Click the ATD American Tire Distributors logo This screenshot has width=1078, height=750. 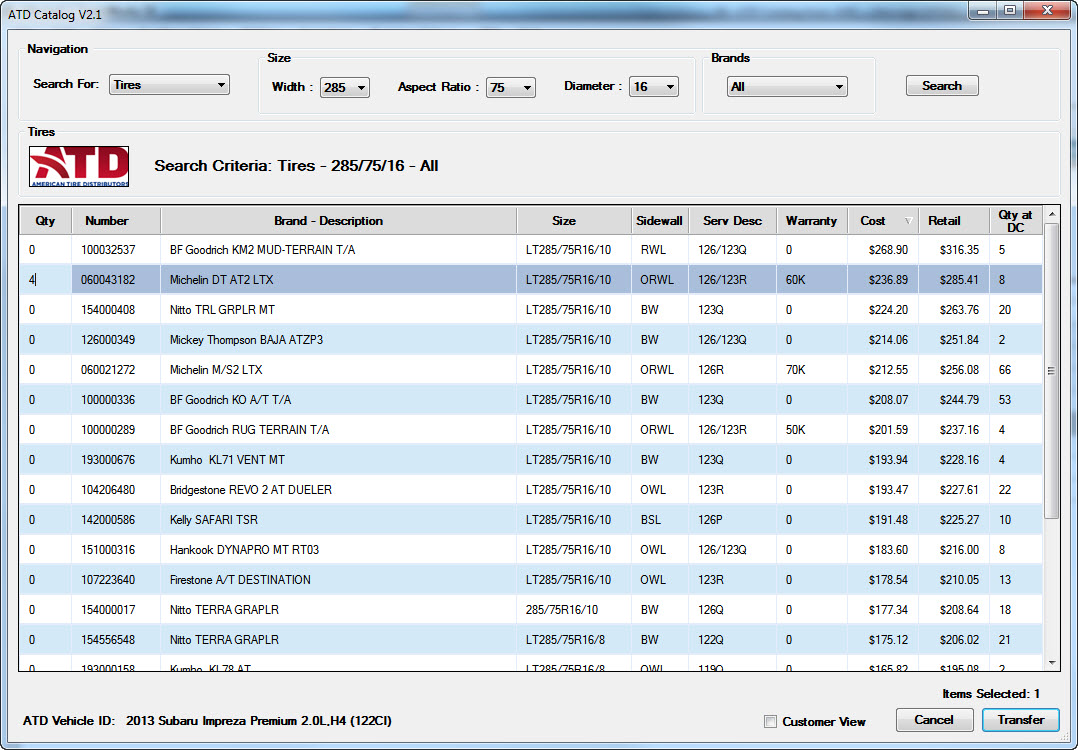tap(79, 166)
